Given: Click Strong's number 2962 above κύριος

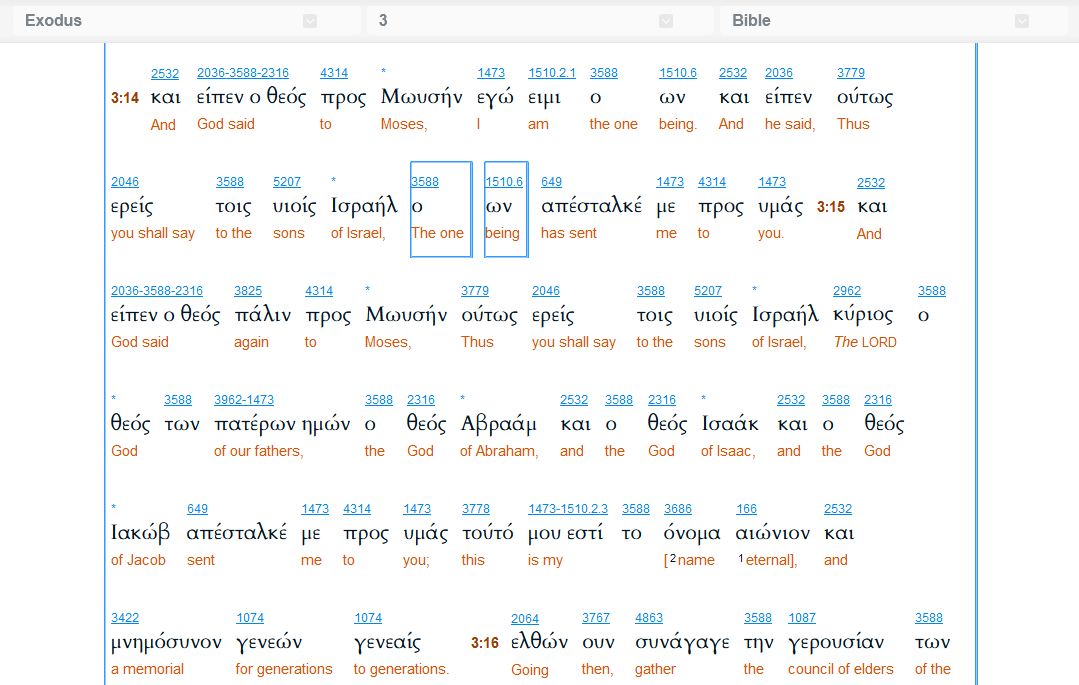Looking at the screenshot, I should (846, 291).
